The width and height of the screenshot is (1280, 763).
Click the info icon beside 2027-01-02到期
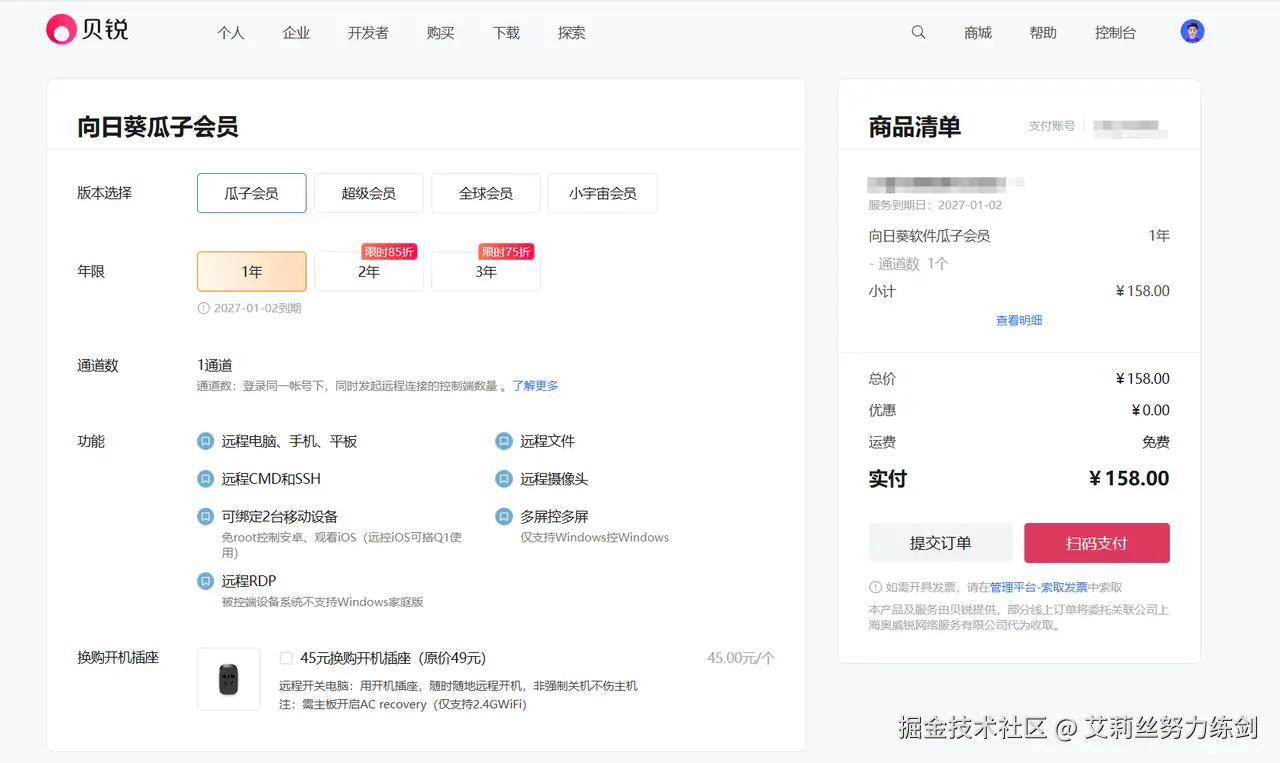tap(204, 308)
